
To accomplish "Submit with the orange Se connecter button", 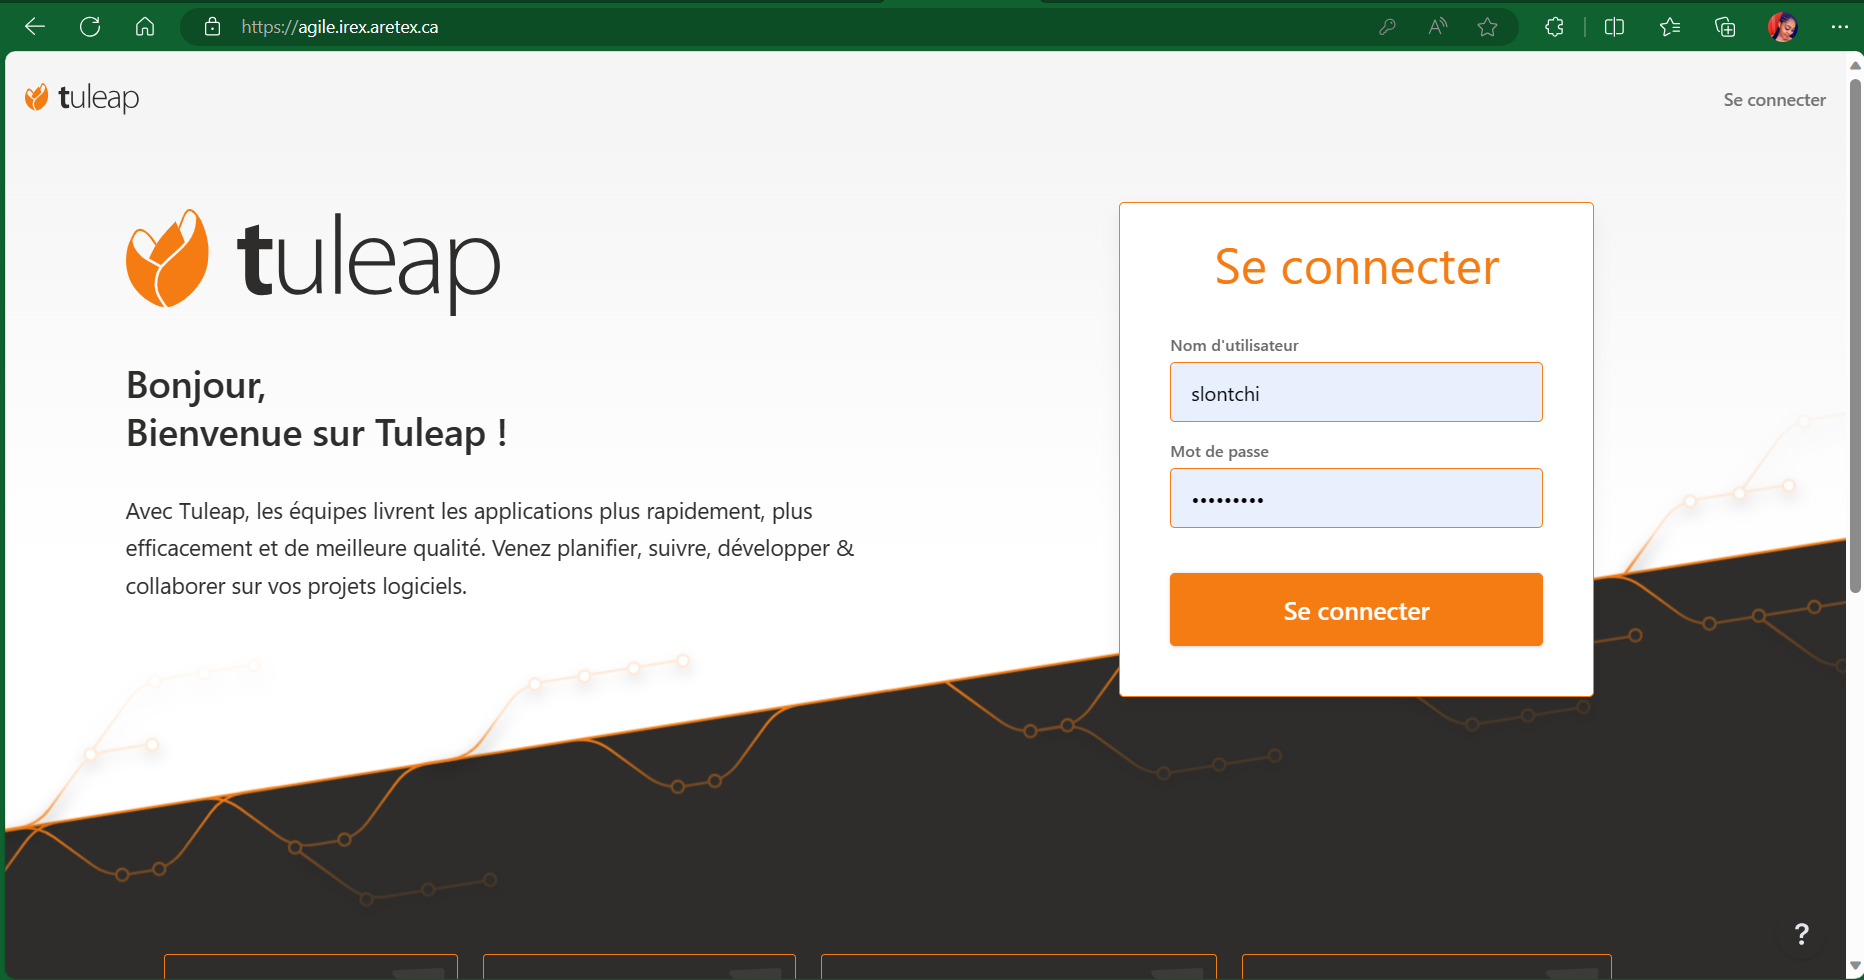I will [x=1356, y=610].
